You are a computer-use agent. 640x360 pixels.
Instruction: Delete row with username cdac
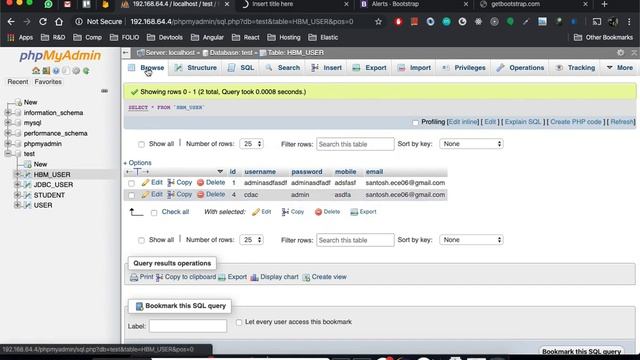211,195
